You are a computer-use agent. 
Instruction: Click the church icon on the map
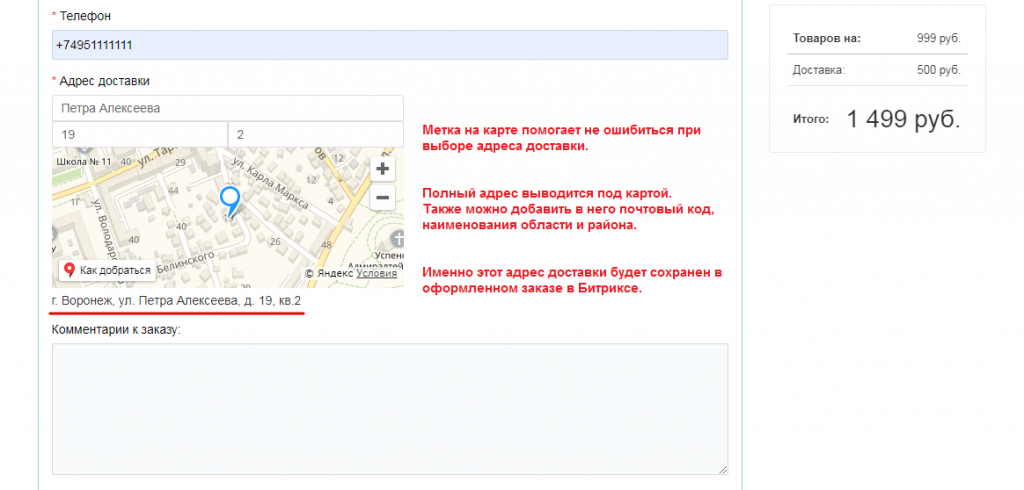[x=398, y=239]
